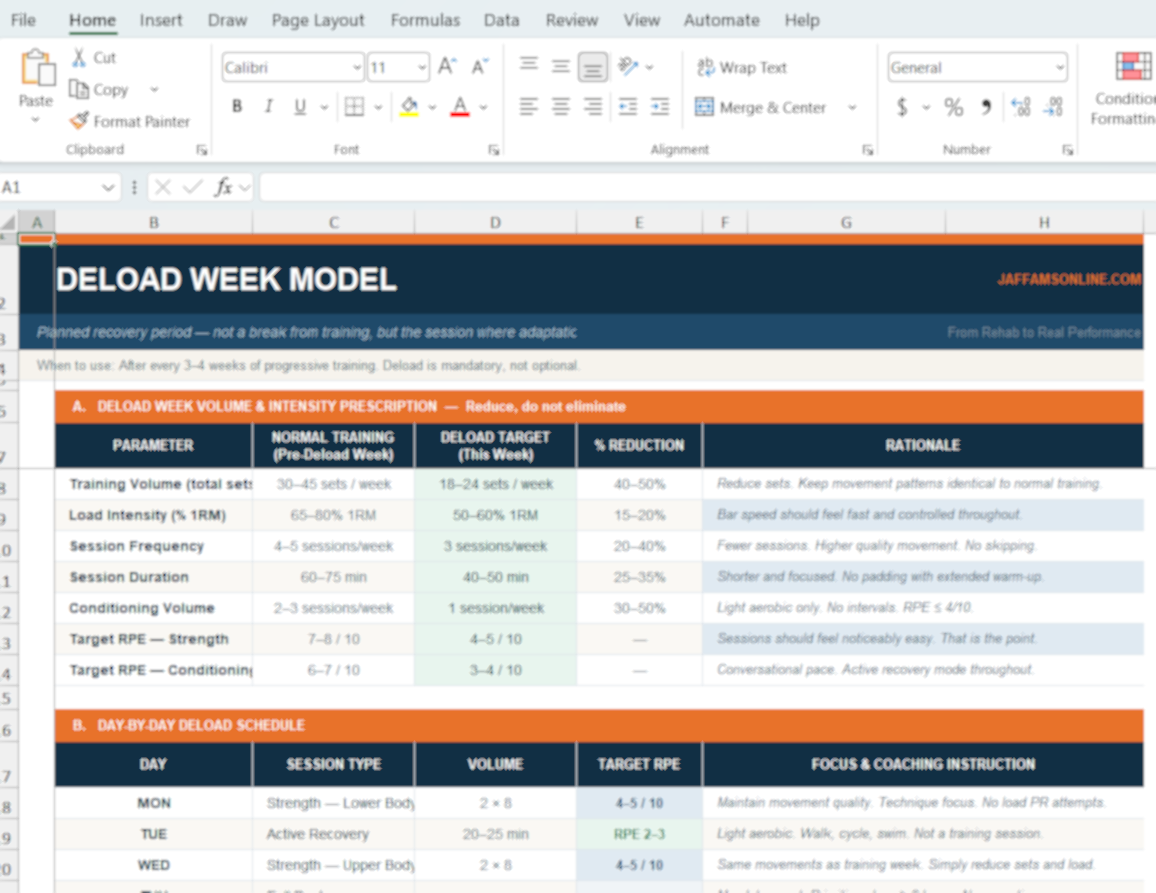The image size is (1156, 893).
Task: Click the Insert Function fx icon
Action: click(224, 187)
